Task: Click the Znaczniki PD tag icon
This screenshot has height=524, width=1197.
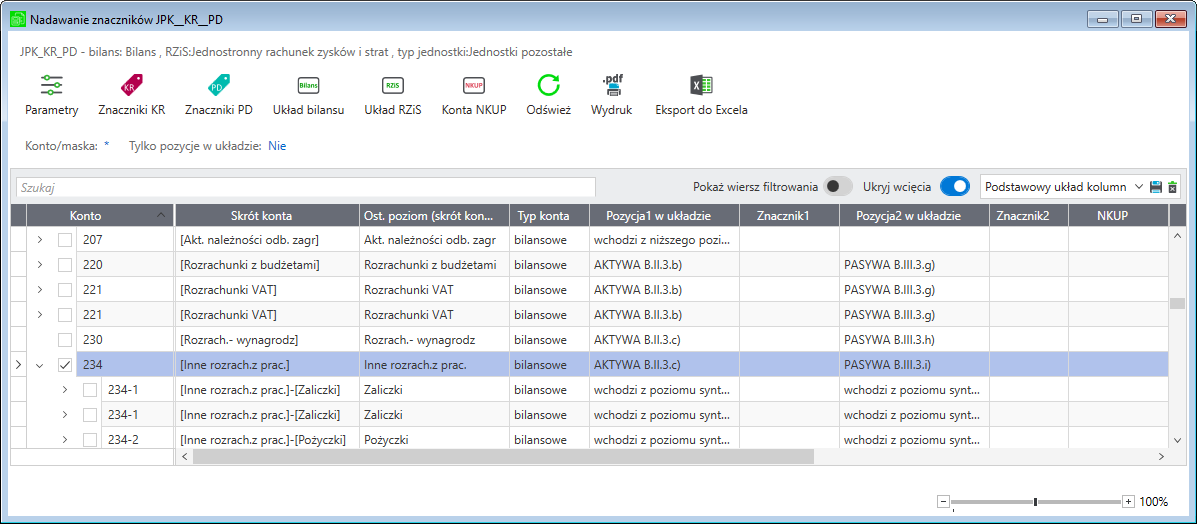Action: pyautogui.click(x=218, y=85)
